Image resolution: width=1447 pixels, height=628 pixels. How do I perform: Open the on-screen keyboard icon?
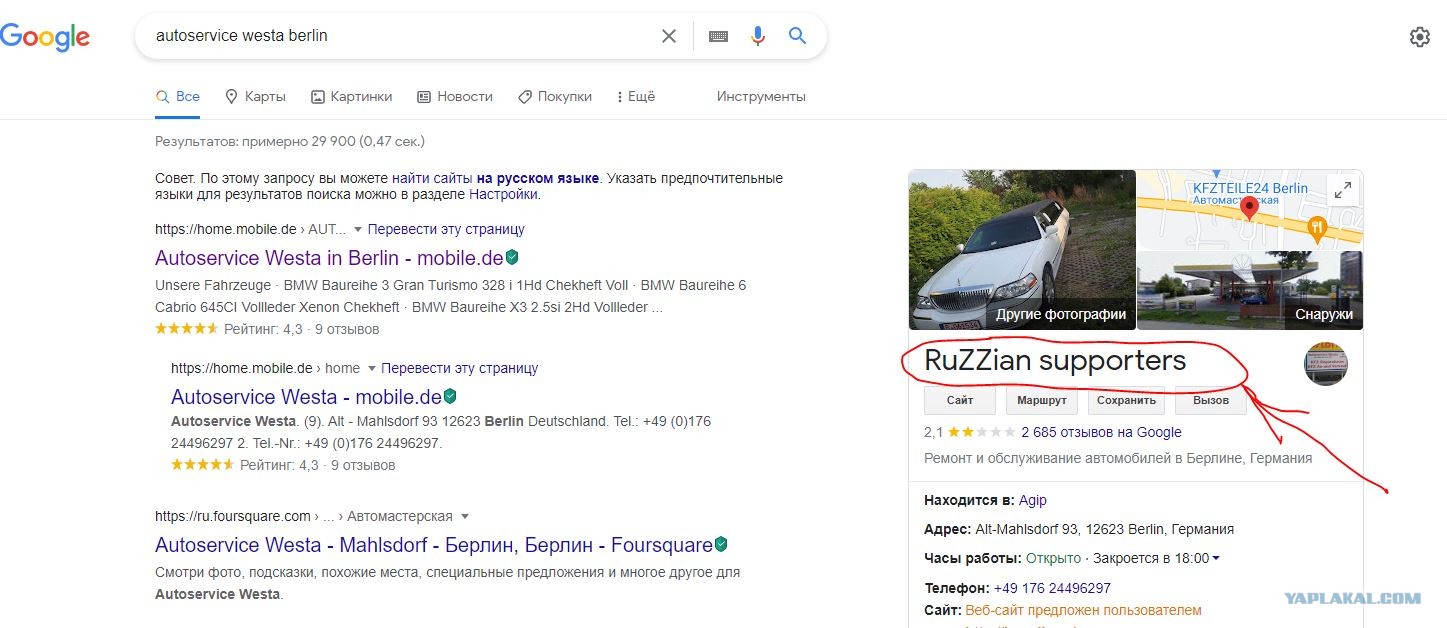718,36
